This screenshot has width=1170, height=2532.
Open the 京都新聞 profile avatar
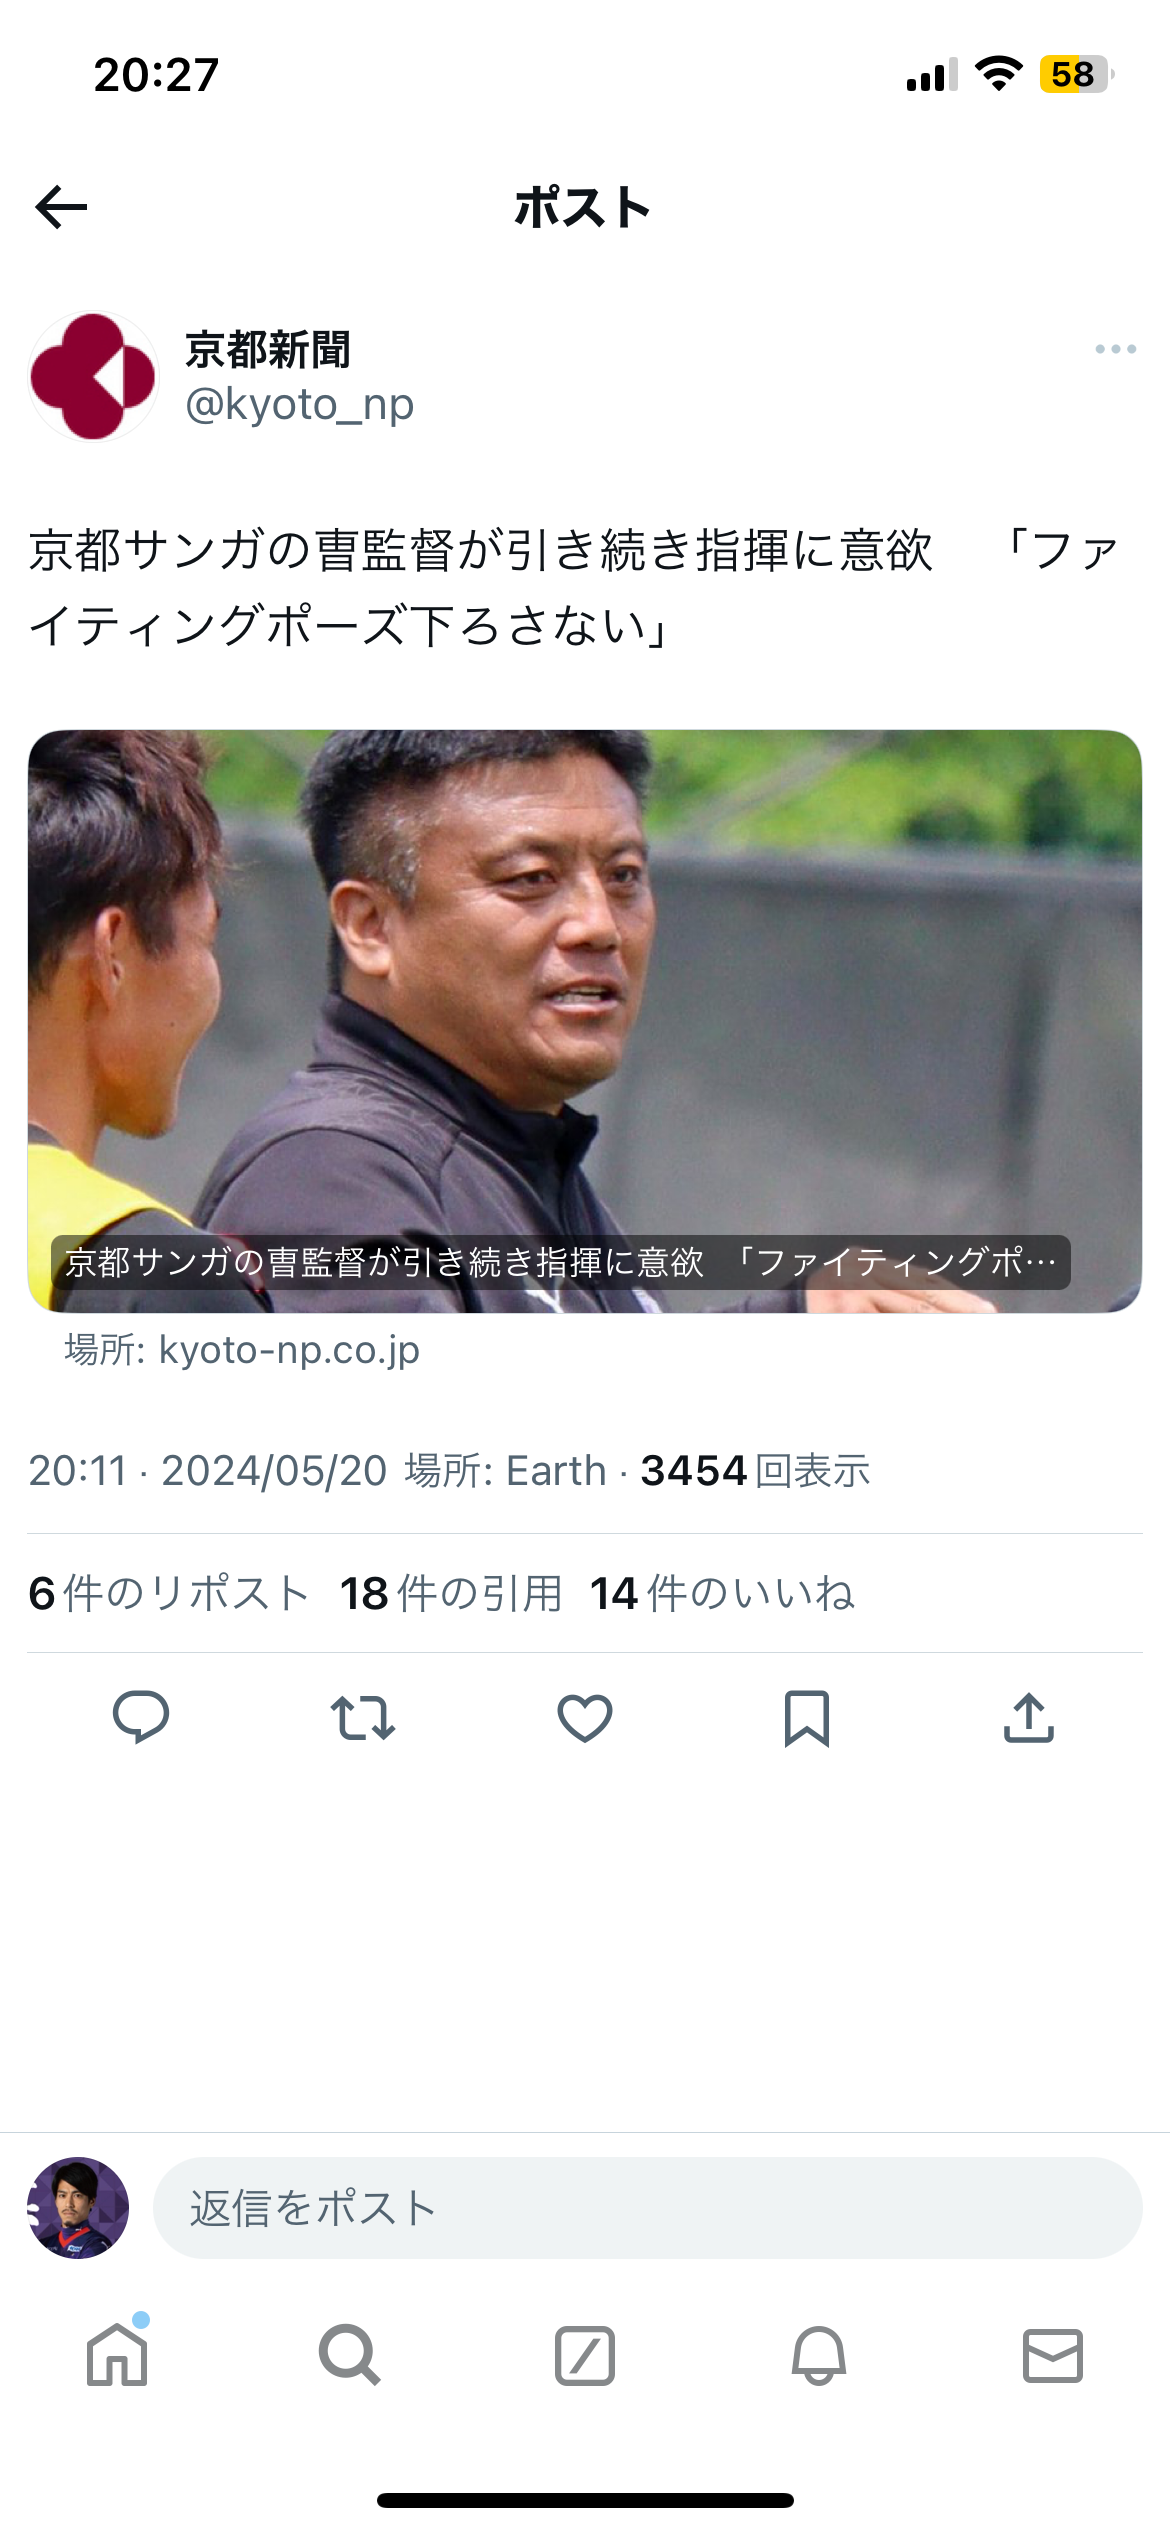click(x=93, y=376)
